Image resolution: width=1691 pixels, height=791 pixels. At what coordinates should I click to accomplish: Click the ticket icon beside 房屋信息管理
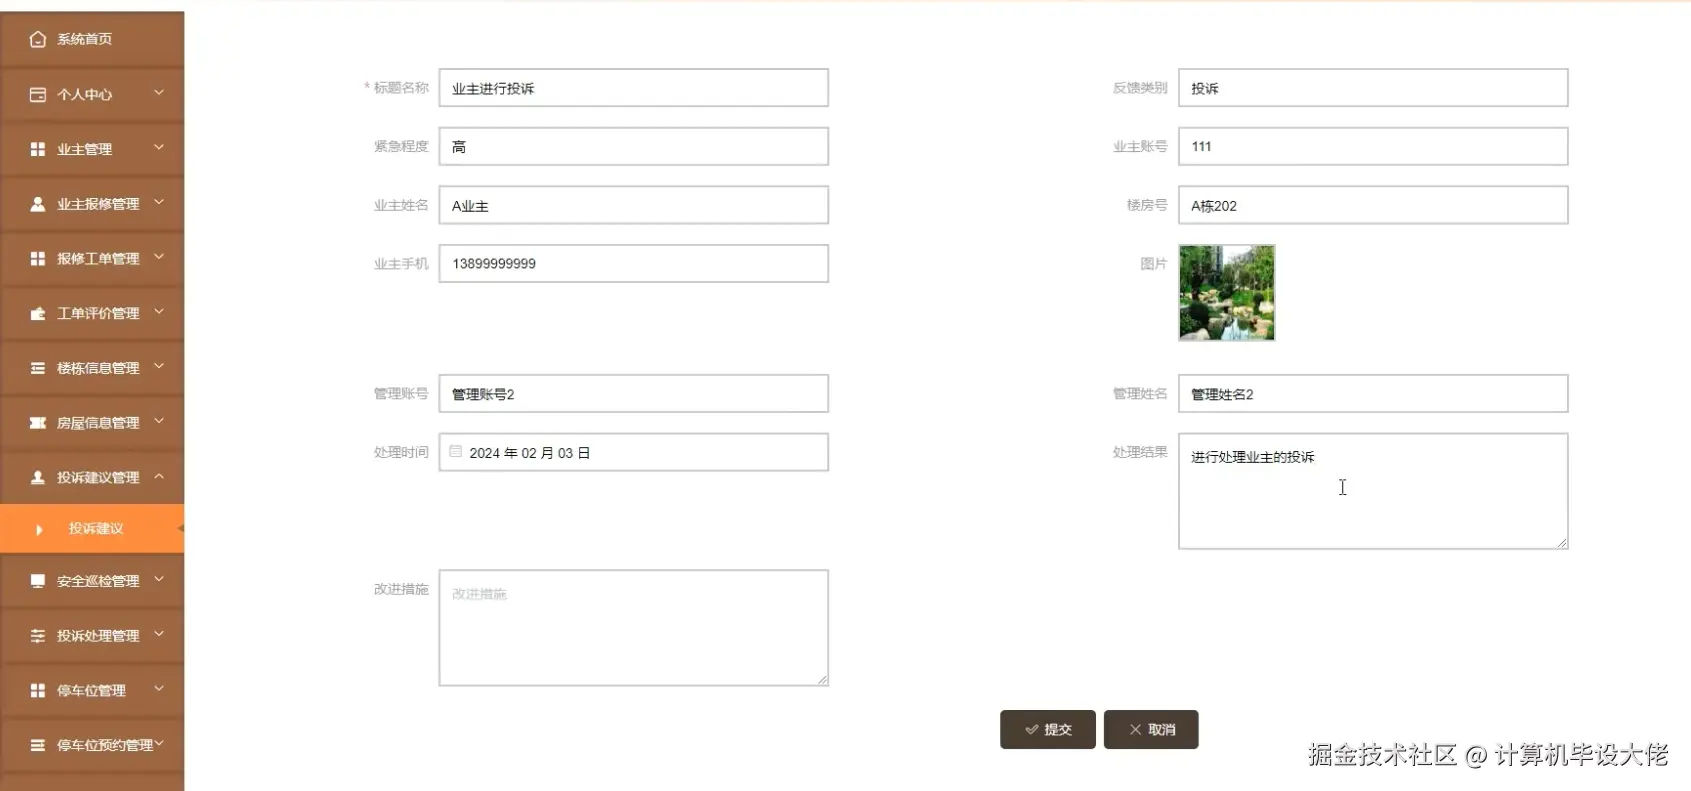click(x=38, y=423)
